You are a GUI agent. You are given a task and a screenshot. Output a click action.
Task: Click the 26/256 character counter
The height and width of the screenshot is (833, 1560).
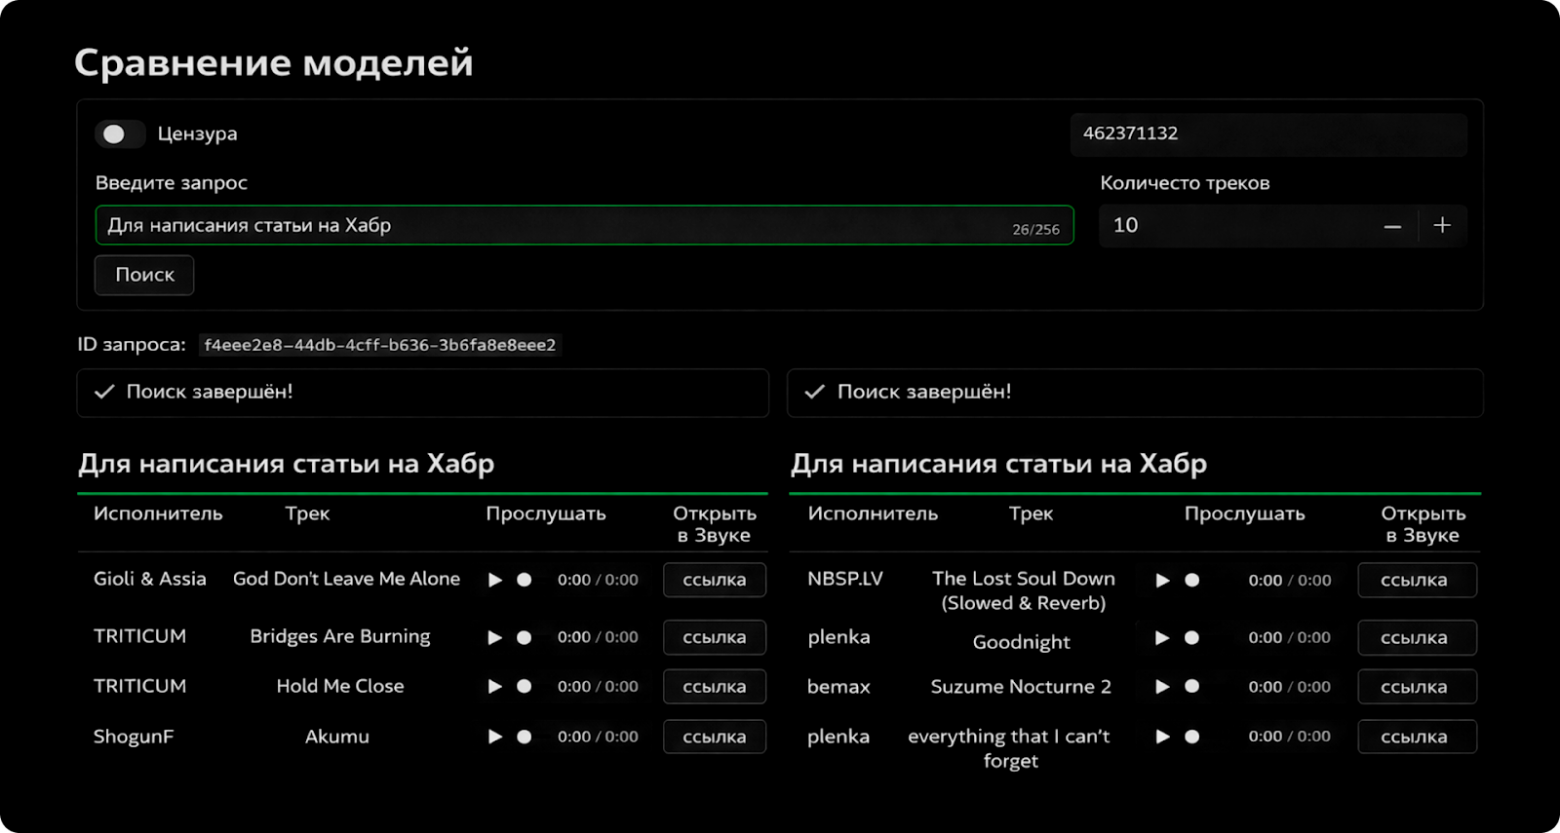[1036, 230]
